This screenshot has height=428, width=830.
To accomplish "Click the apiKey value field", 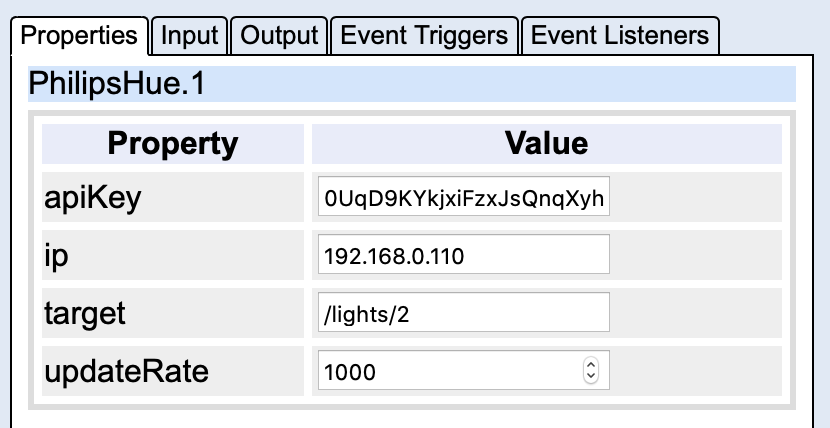I will point(464,196).
